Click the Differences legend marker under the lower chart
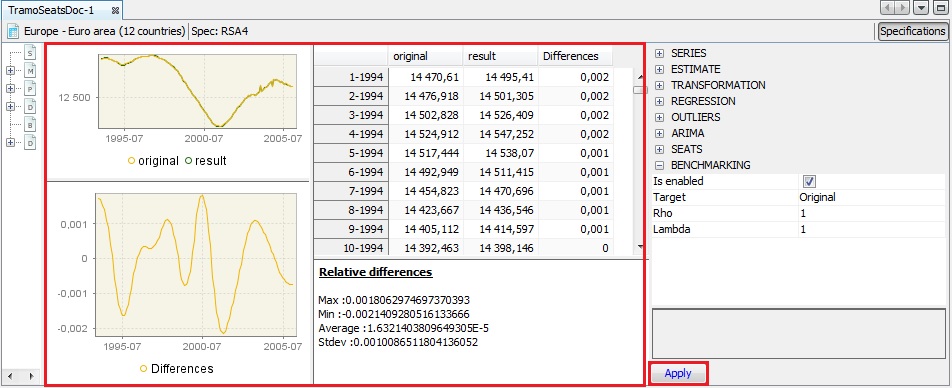The image size is (952, 388). (143, 369)
